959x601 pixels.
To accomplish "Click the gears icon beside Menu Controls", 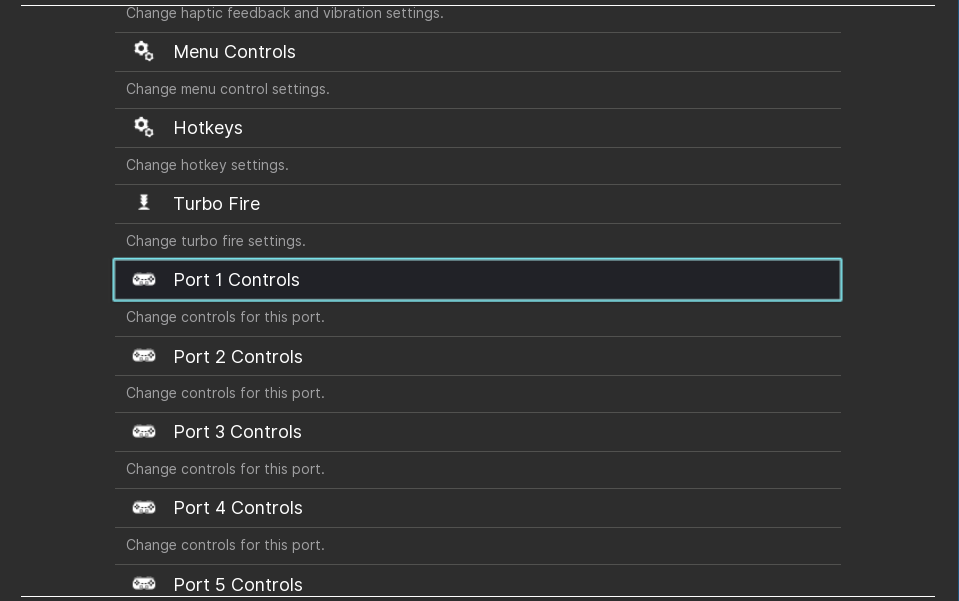I will 144,51.
